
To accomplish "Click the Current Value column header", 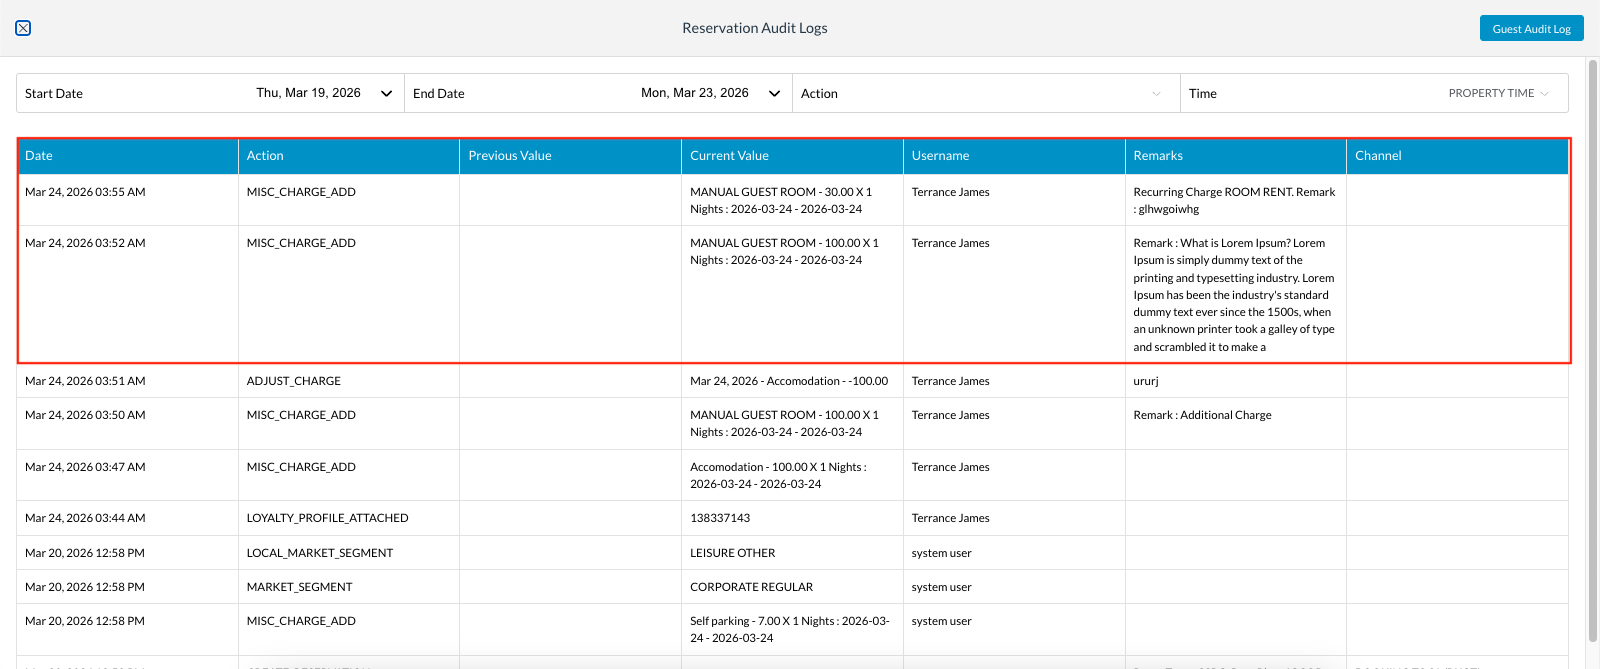I will (x=729, y=156).
